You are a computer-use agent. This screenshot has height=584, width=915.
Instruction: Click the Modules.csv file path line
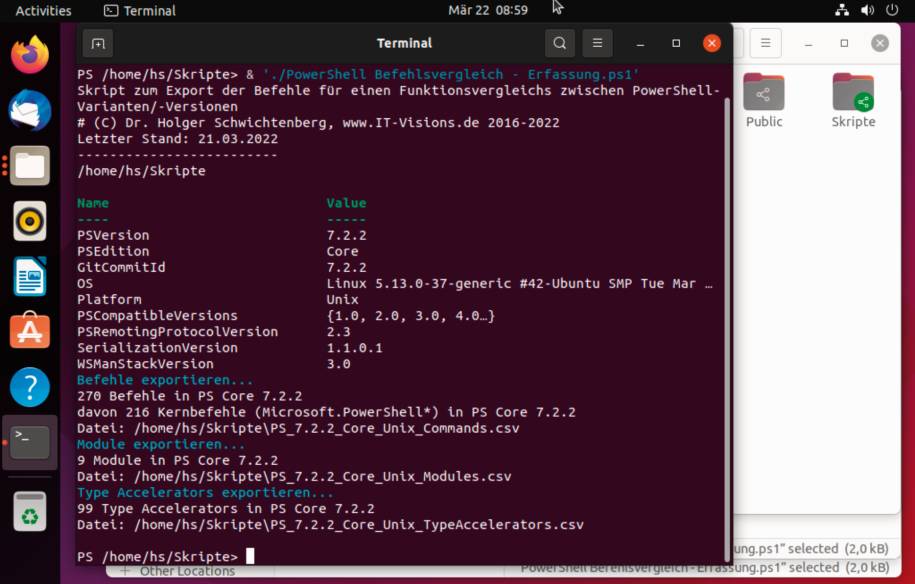(294, 477)
